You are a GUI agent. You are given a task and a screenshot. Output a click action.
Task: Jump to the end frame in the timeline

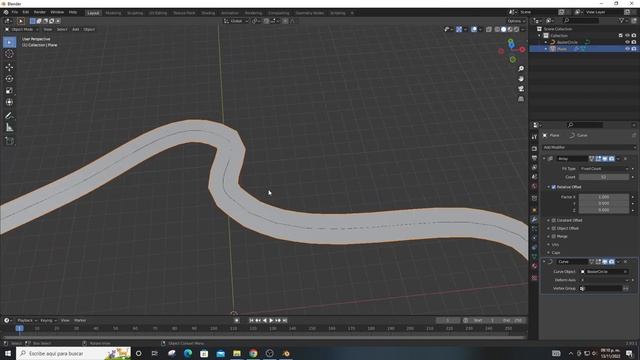(285, 320)
